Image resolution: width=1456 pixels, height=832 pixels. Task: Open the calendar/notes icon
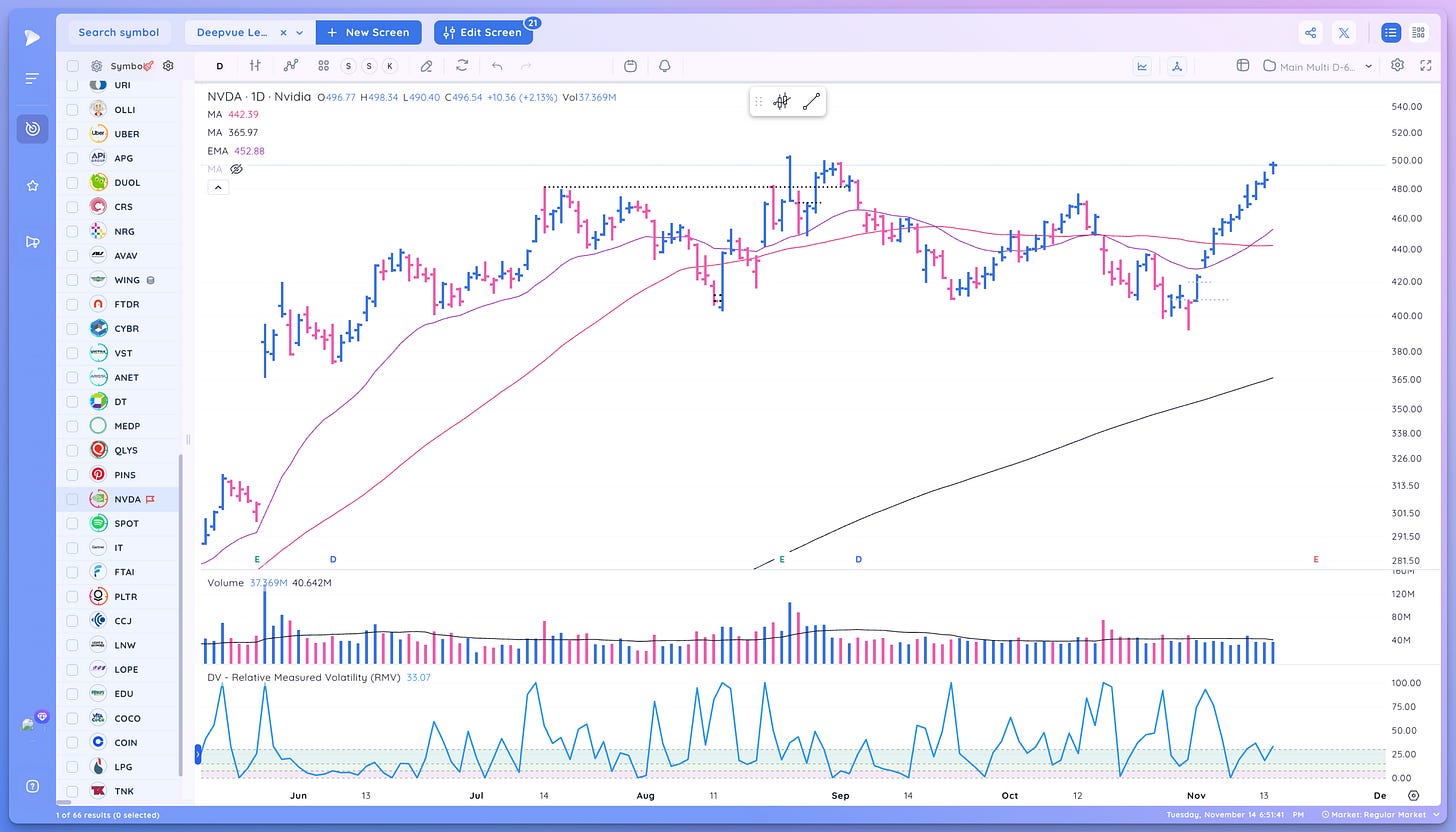click(630, 66)
